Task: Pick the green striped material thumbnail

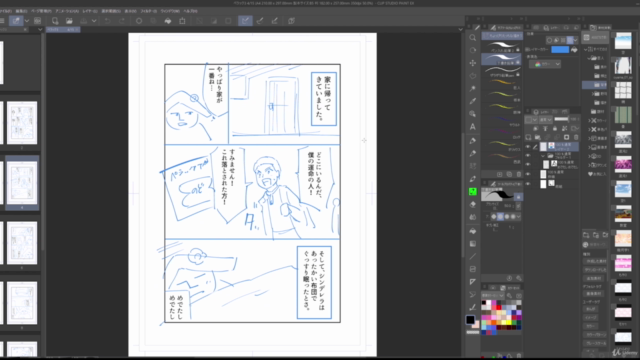Action: 623,115
